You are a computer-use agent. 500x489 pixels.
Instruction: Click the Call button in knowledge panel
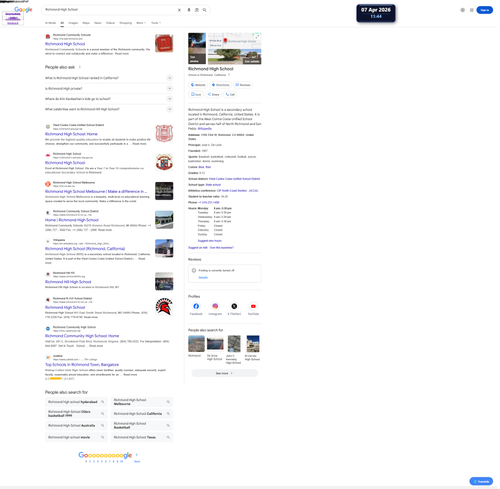(x=230, y=94)
